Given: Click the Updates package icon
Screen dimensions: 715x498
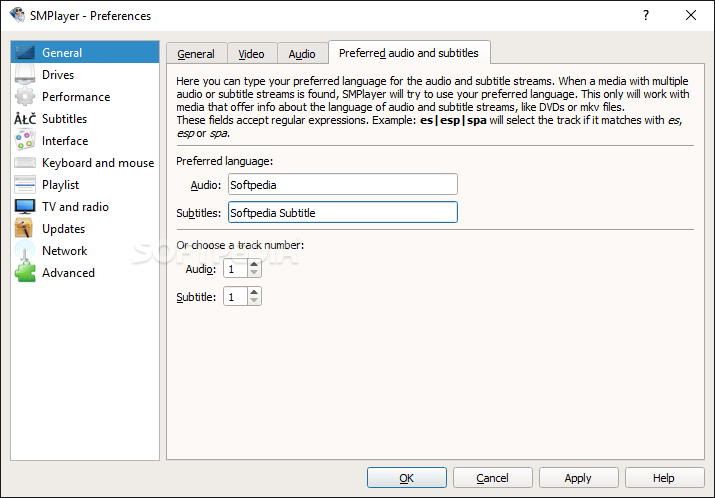Looking at the screenshot, I should point(24,228).
